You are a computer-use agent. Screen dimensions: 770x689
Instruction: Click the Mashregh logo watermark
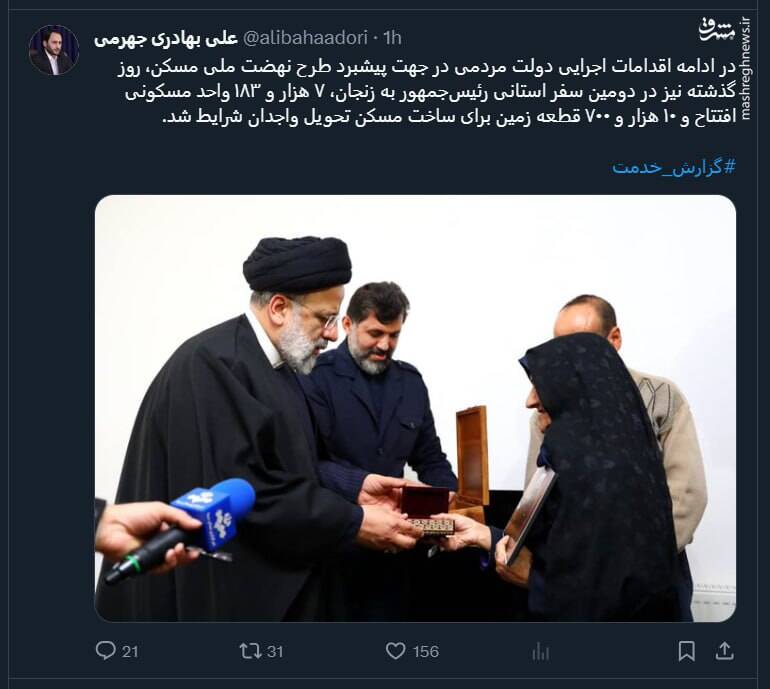(x=717, y=29)
